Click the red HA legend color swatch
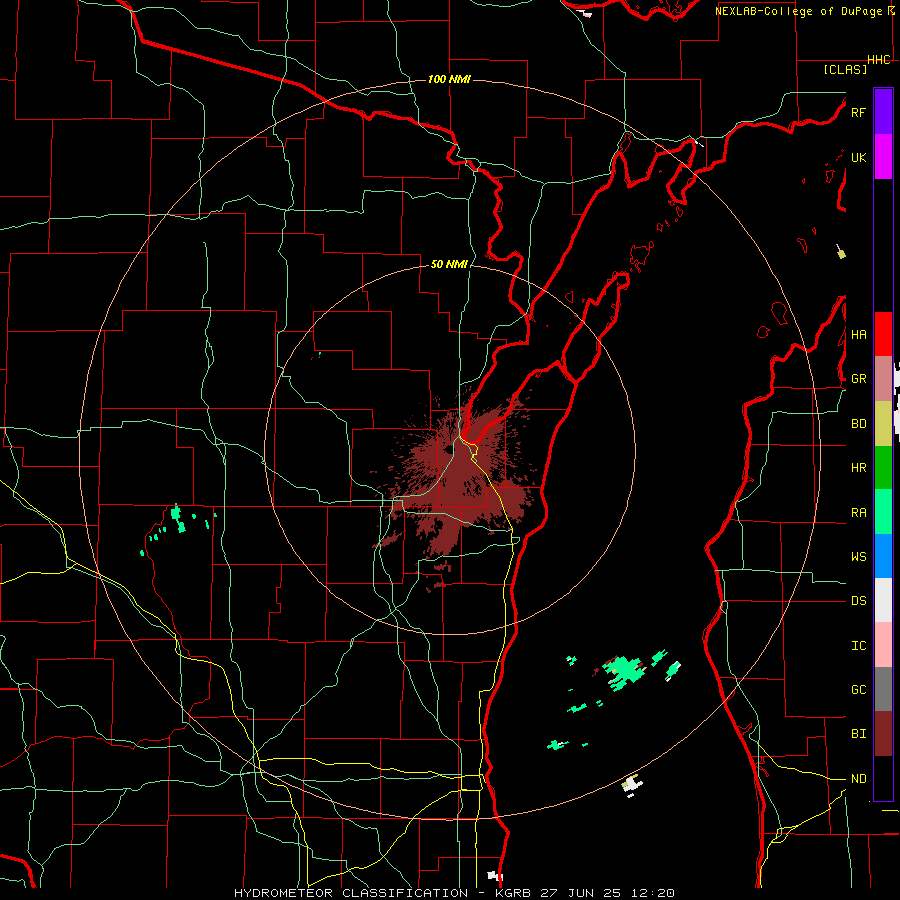The width and height of the screenshot is (900, 900). tap(883, 334)
